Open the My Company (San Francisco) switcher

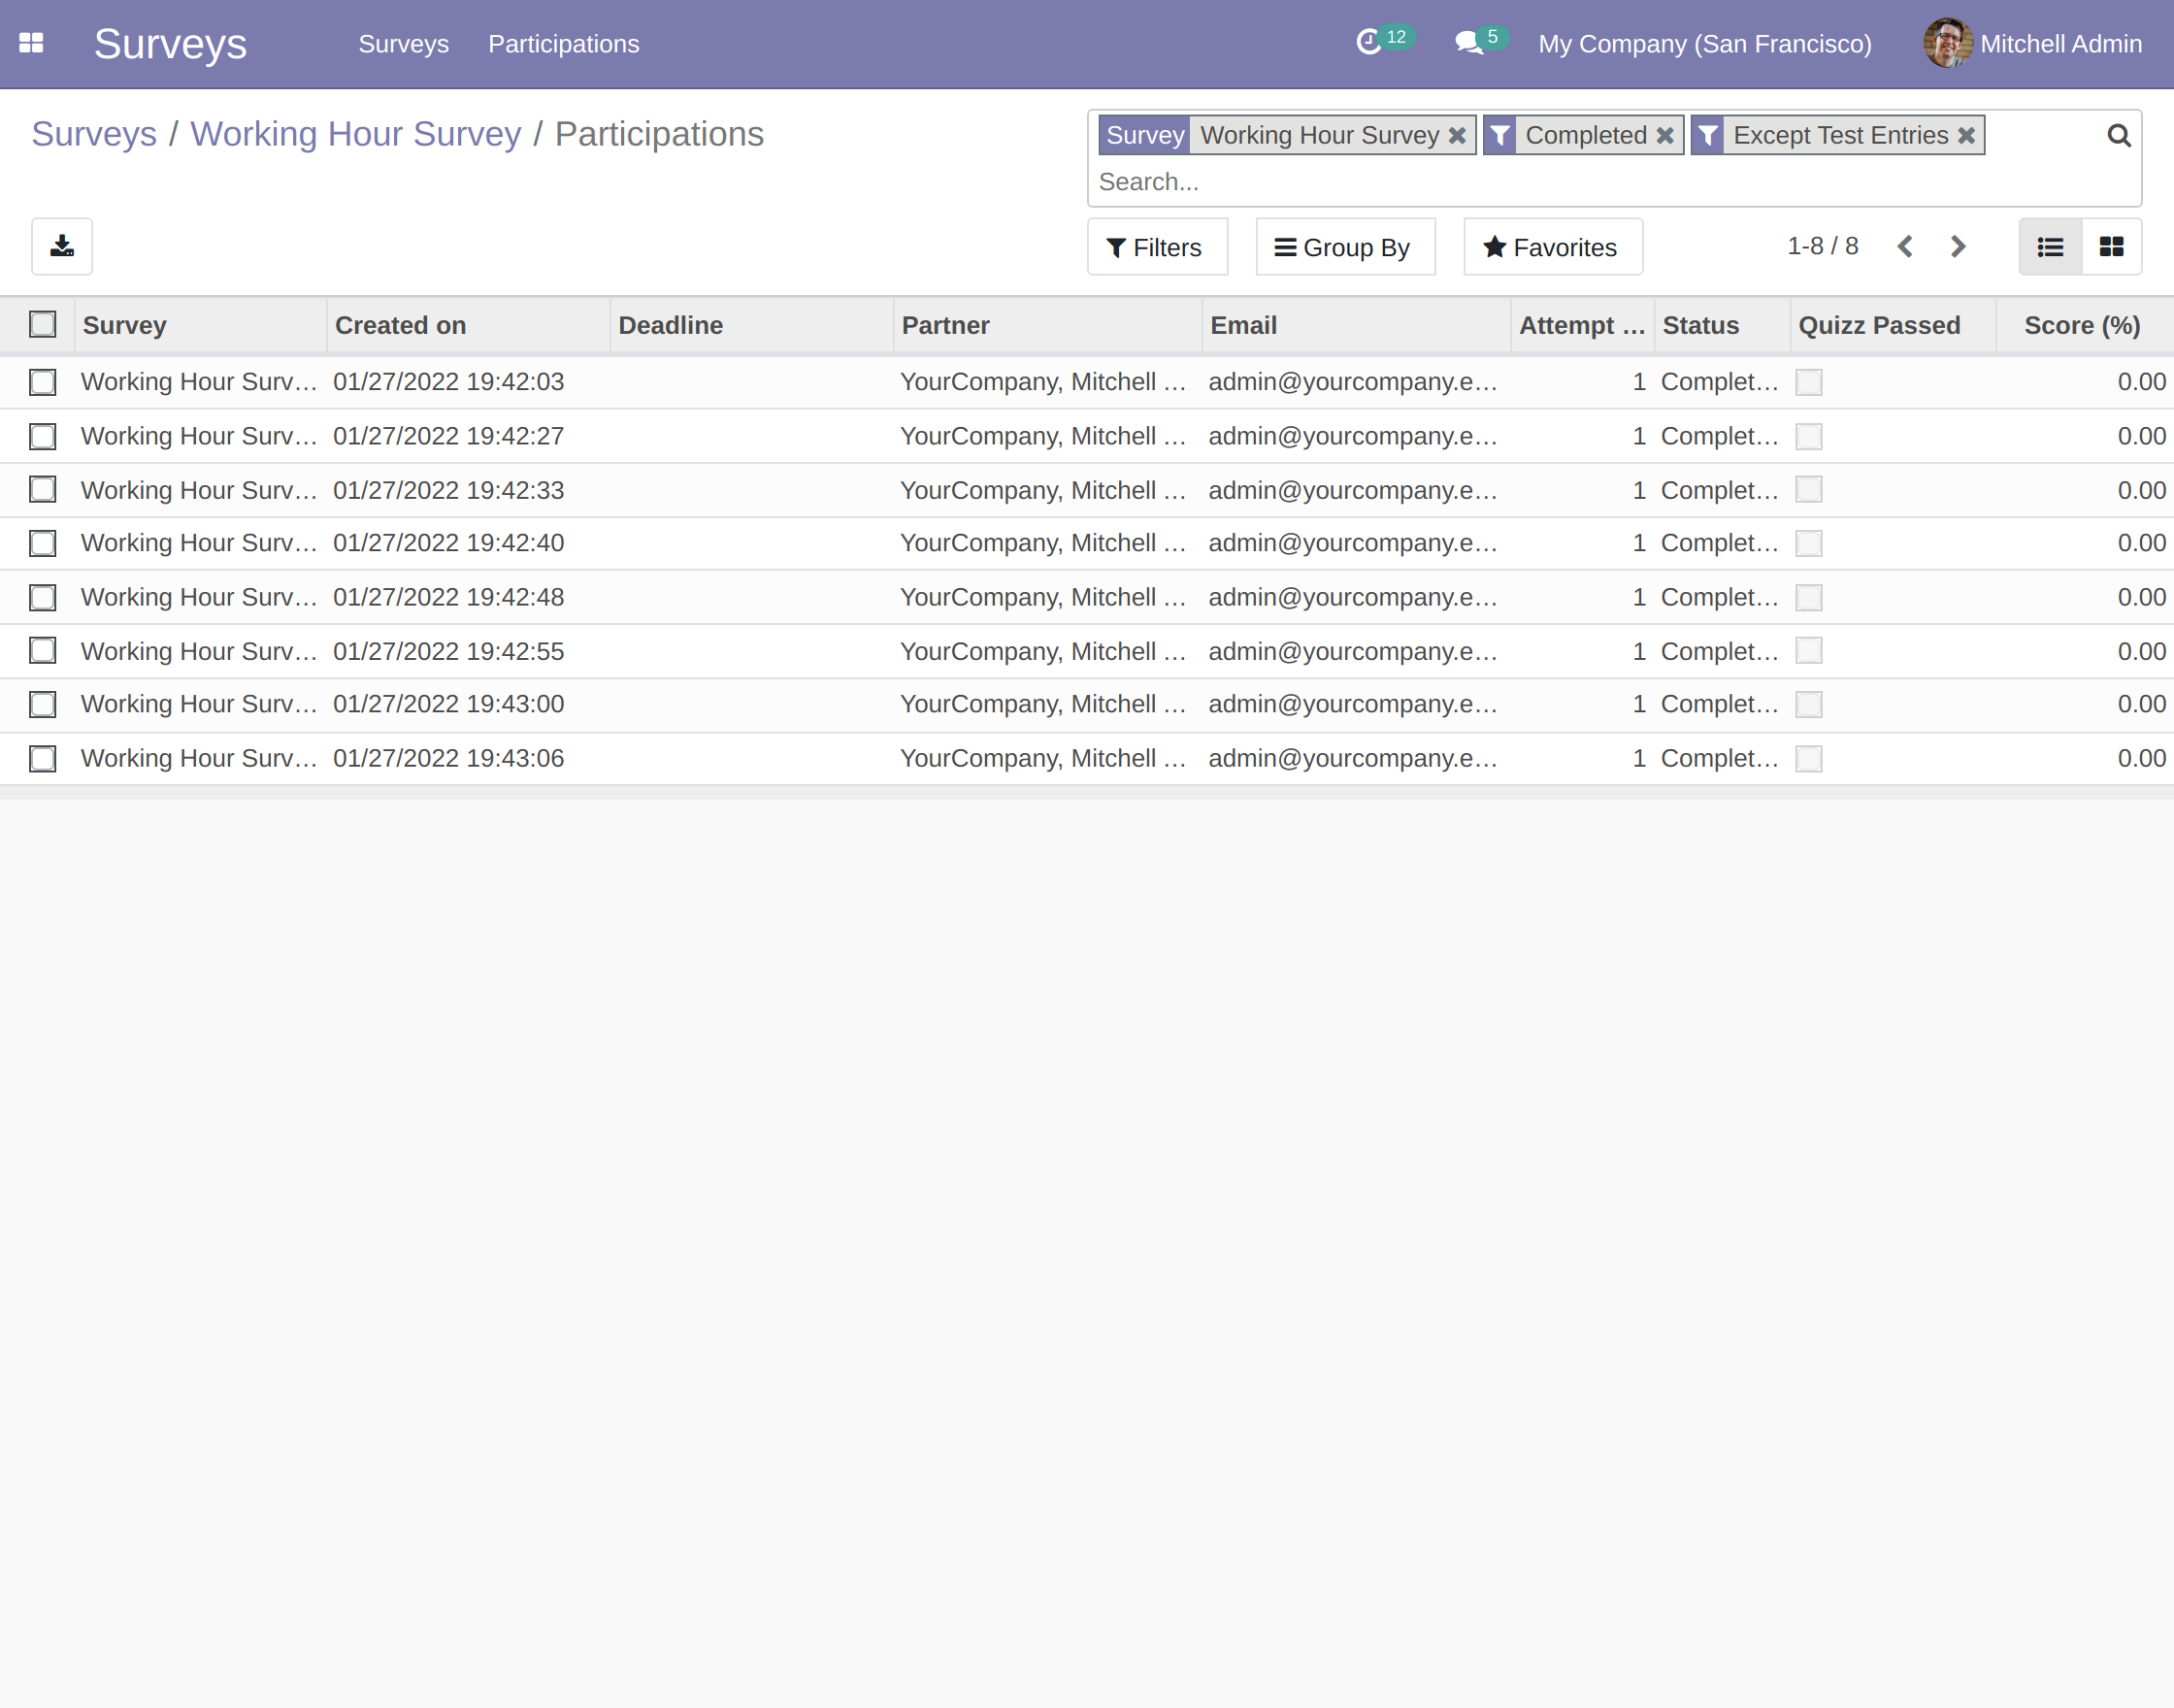[x=1704, y=43]
